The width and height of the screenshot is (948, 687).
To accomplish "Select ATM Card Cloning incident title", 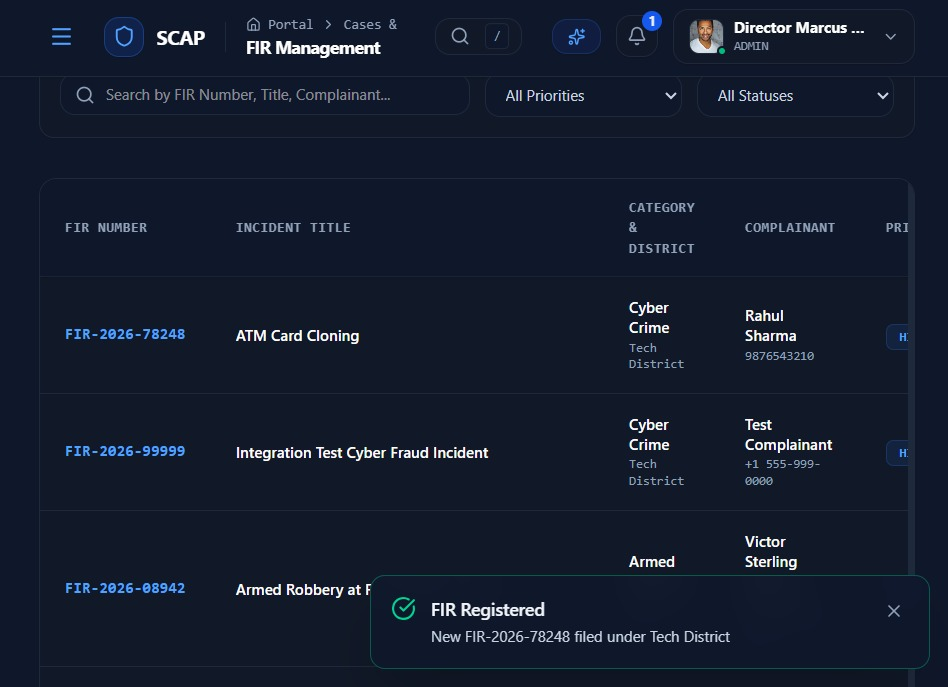I will (x=297, y=336).
